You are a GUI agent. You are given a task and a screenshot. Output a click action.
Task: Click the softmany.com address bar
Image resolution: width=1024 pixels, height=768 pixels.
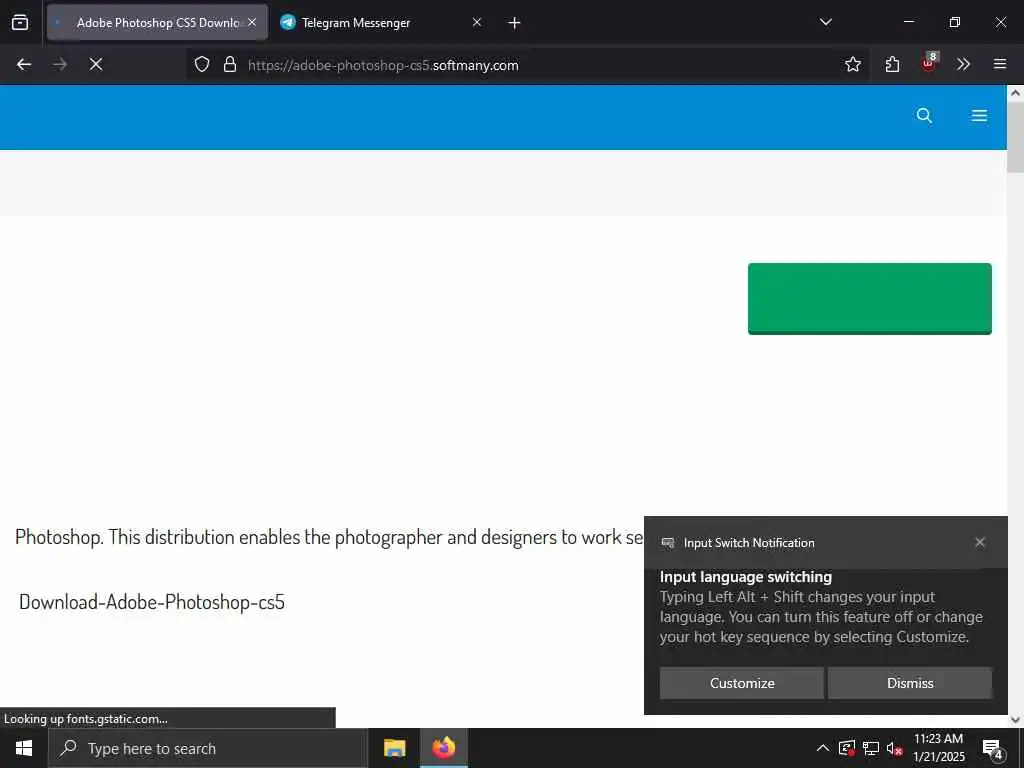529,65
